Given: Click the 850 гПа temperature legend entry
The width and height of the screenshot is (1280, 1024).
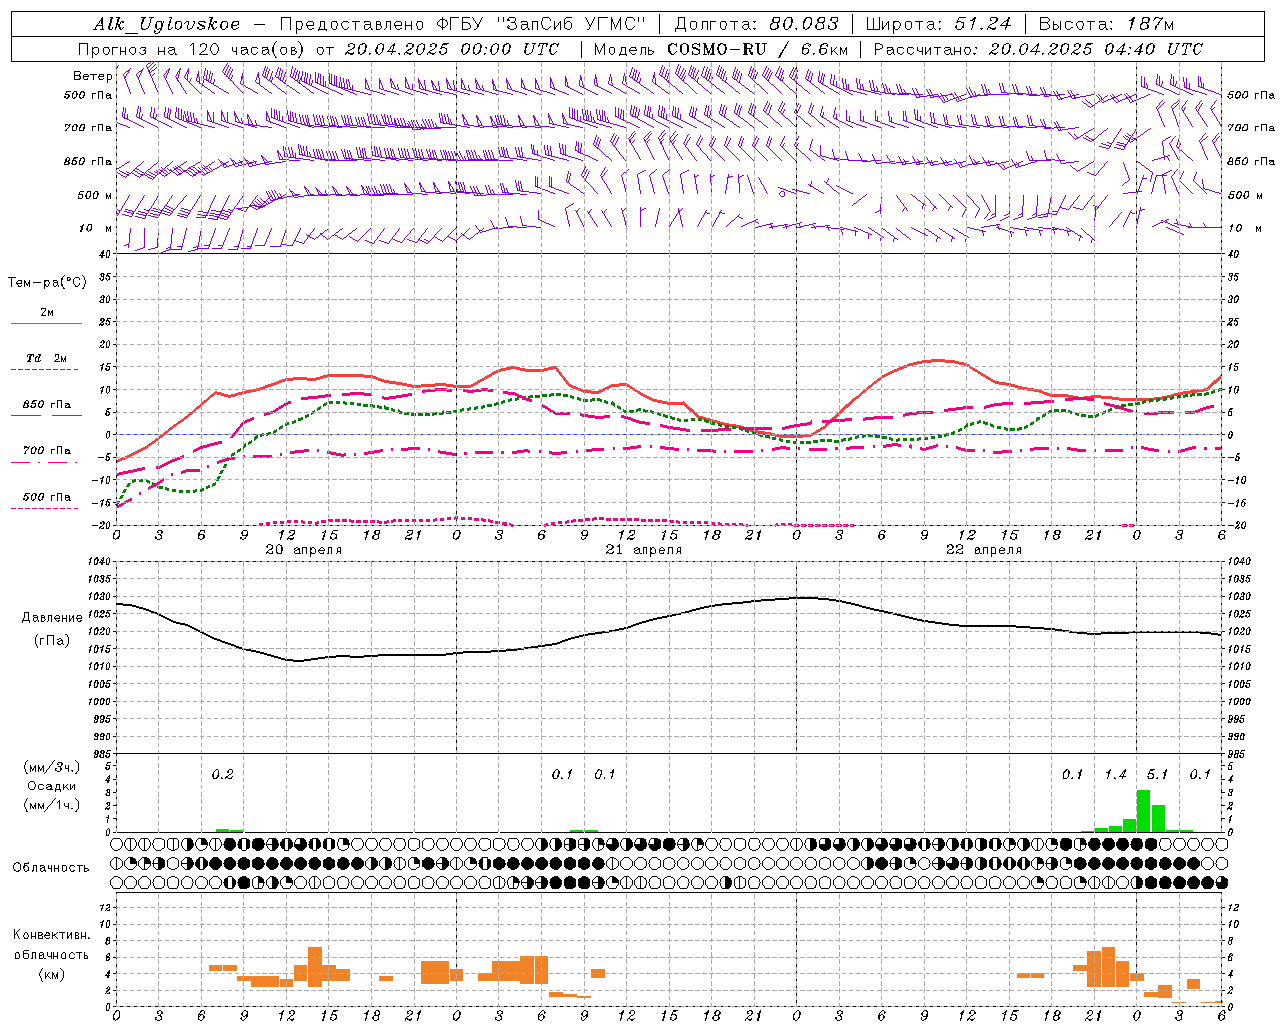Looking at the screenshot, I should click(47, 405).
